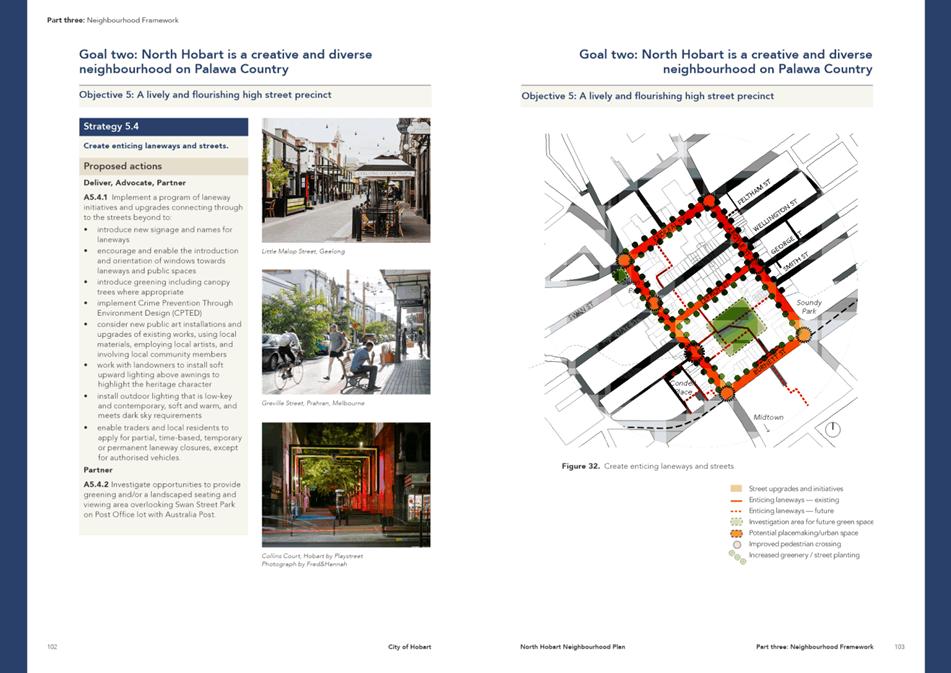Click the north arrow compass on map
This screenshot has height=673, width=951.
[x=833, y=429]
